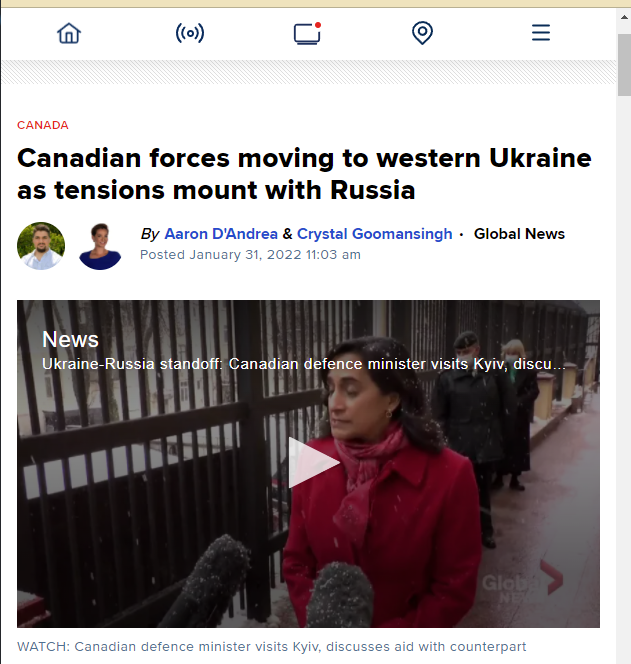Image resolution: width=631 pixels, height=664 pixels.
Task: Click the posted date January 31, 2022
Action: pyautogui.click(x=250, y=255)
